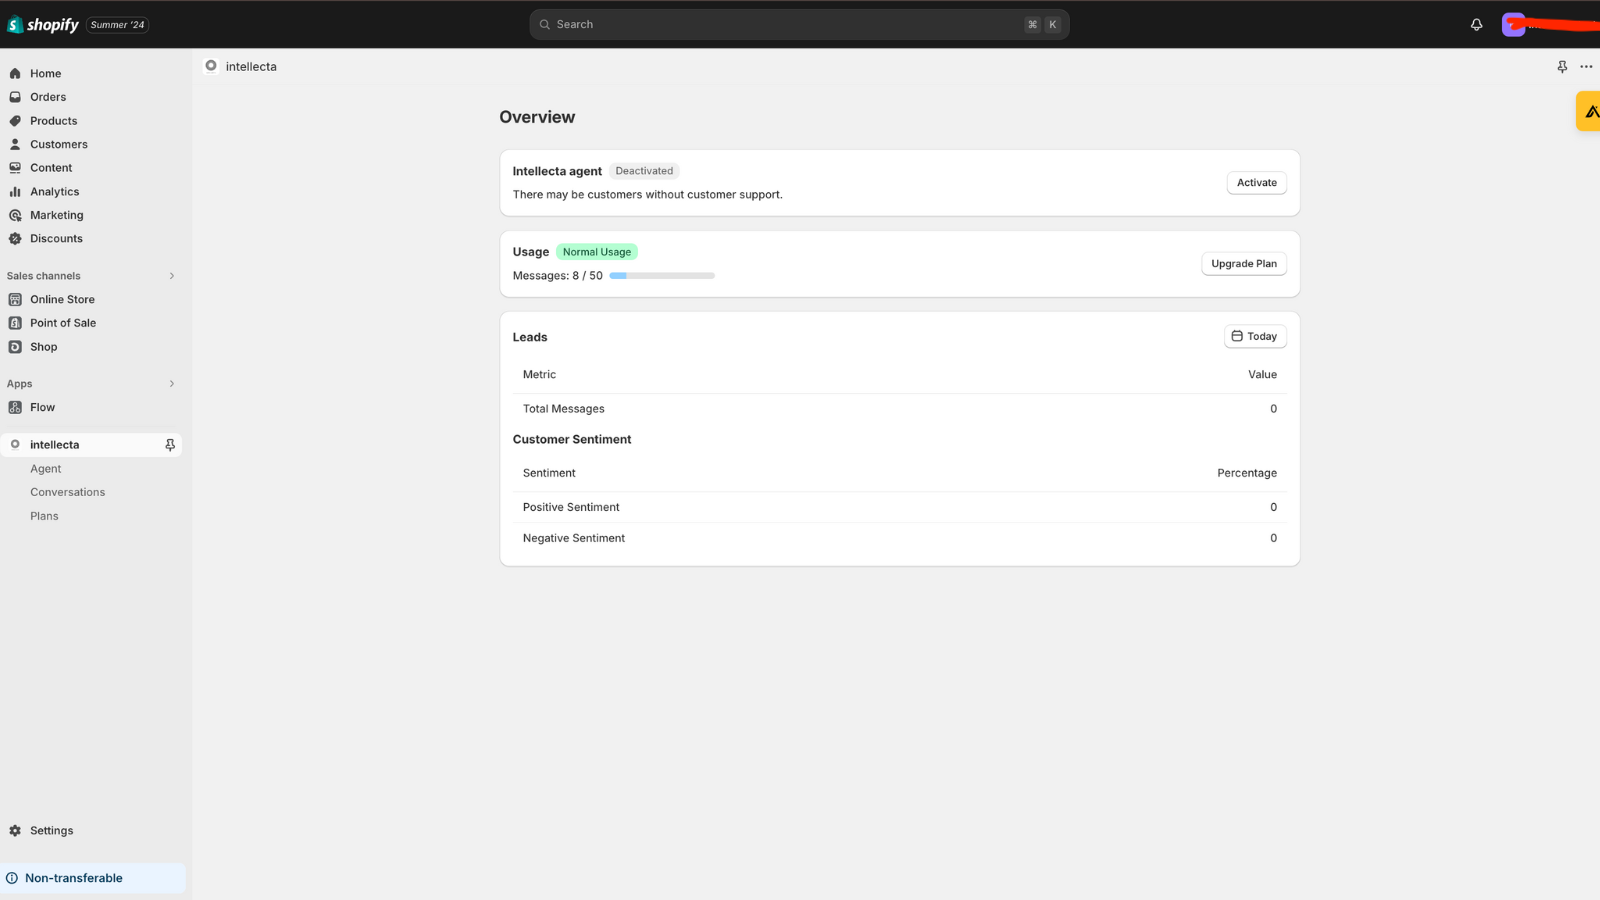Image resolution: width=1600 pixels, height=900 pixels.
Task: Click the Discounts badge icon
Action: click(15, 239)
